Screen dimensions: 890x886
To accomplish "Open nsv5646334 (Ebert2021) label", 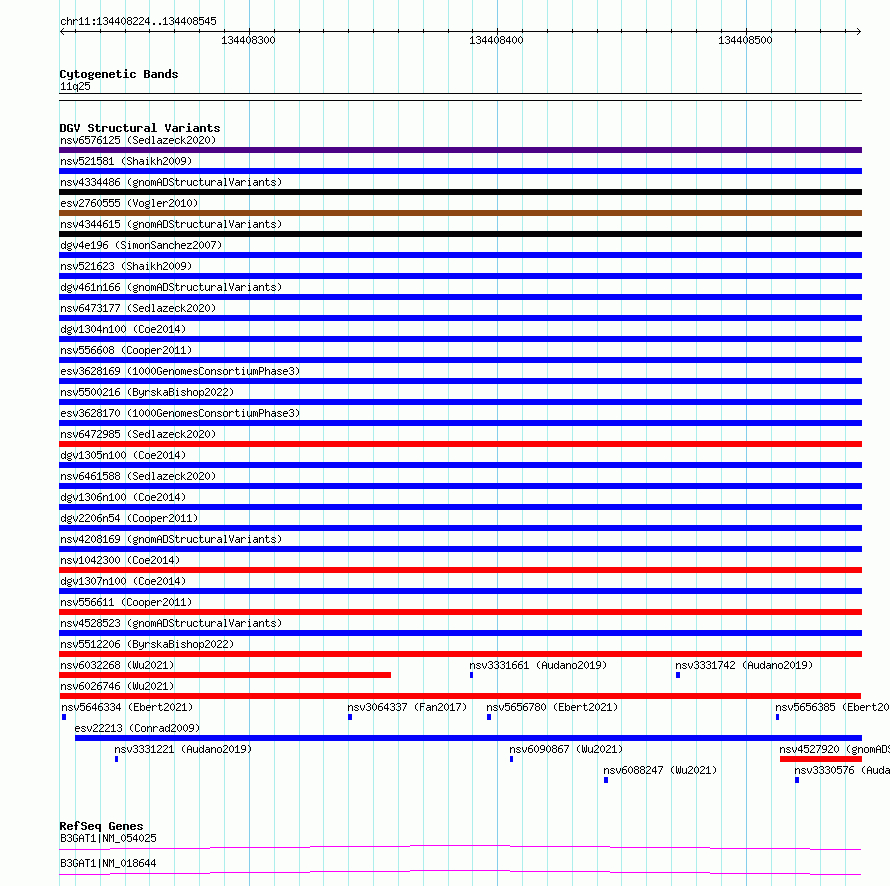I will coord(127,707).
